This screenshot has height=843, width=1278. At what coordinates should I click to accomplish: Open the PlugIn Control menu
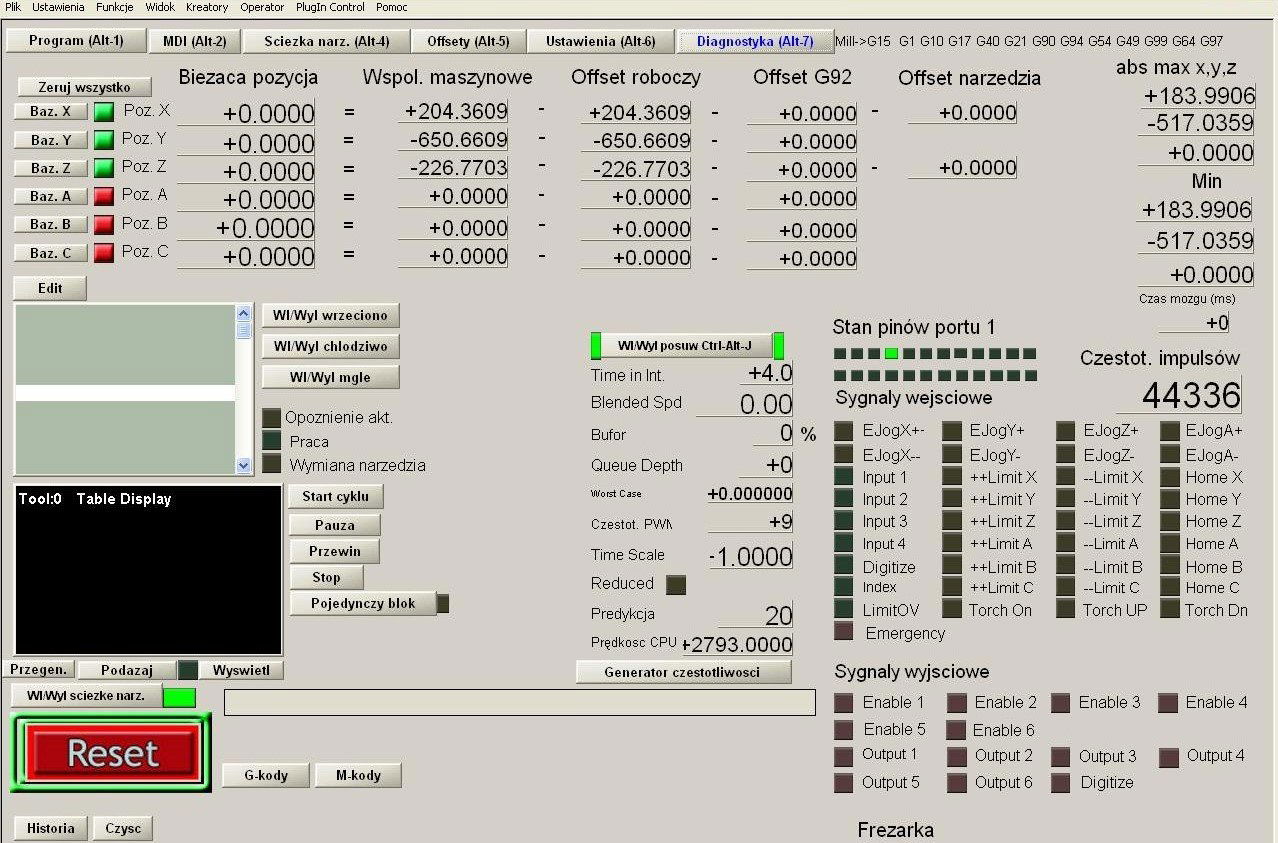click(330, 7)
